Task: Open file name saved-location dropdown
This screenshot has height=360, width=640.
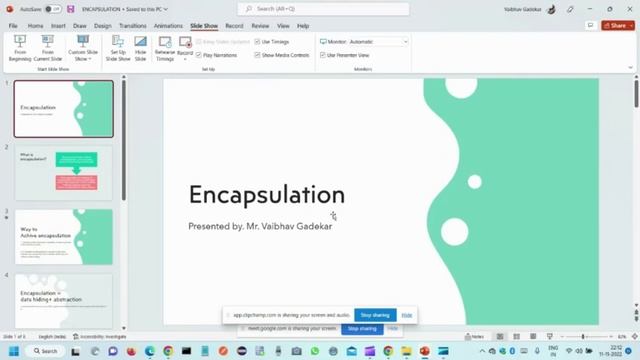Action: coord(166,9)
